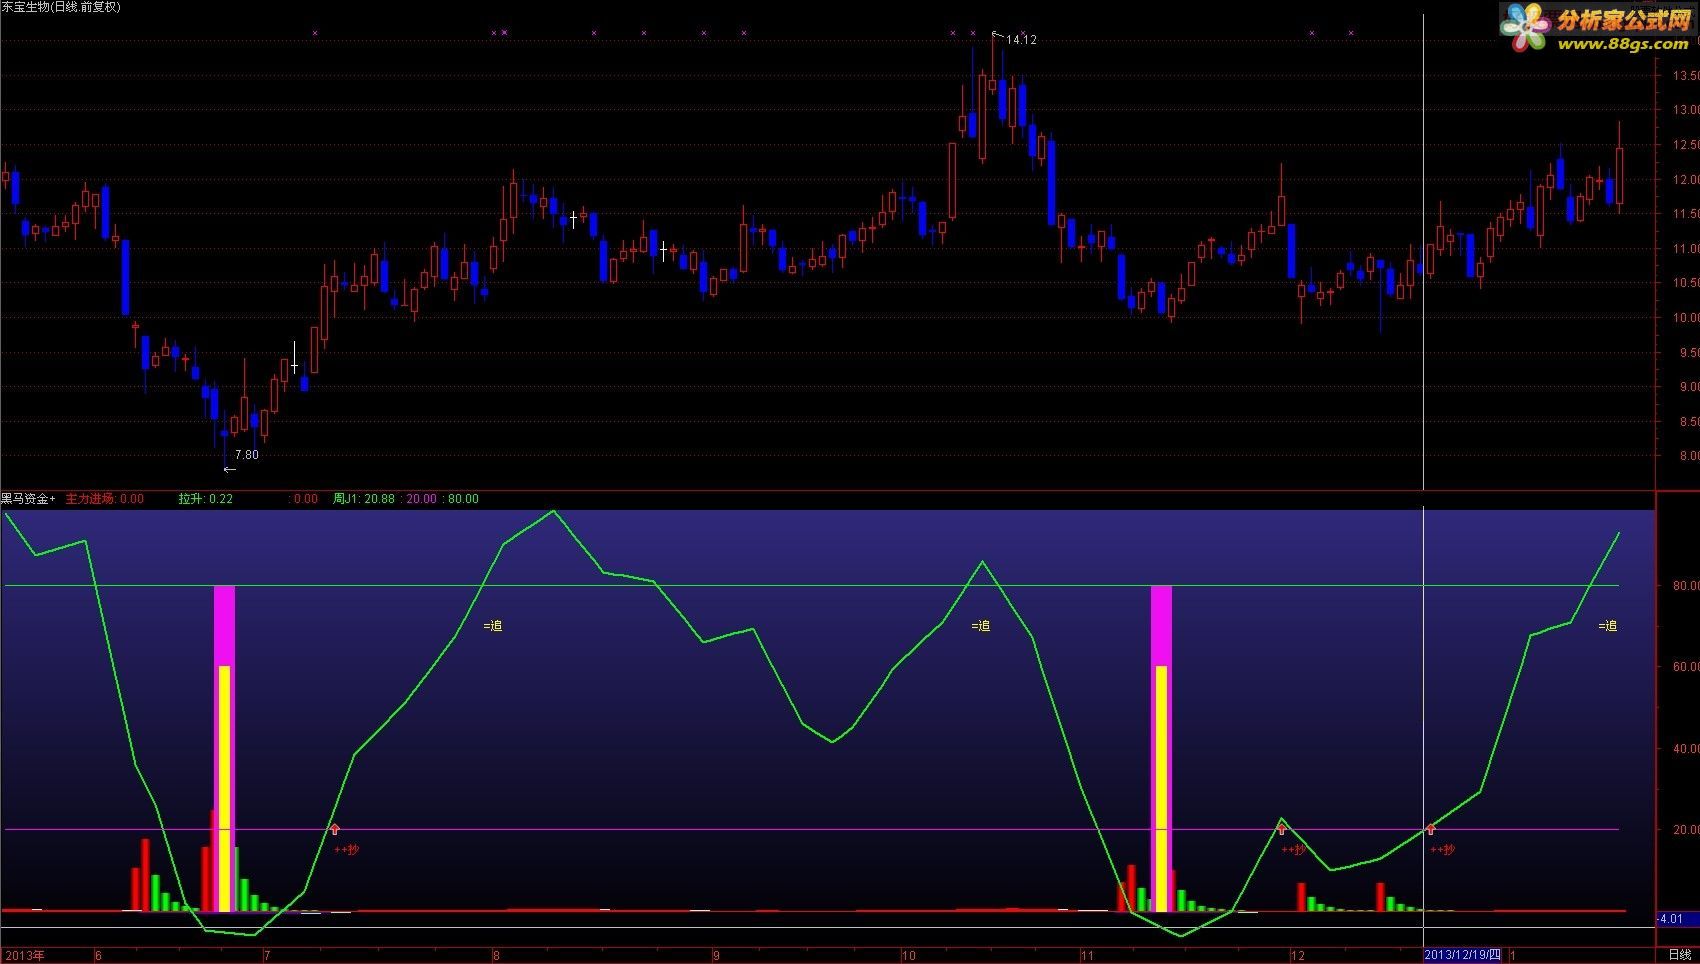Click the 60.00 level on the indicator axis
This screenshot has height=964, width=1700.
click(1685, 667)
